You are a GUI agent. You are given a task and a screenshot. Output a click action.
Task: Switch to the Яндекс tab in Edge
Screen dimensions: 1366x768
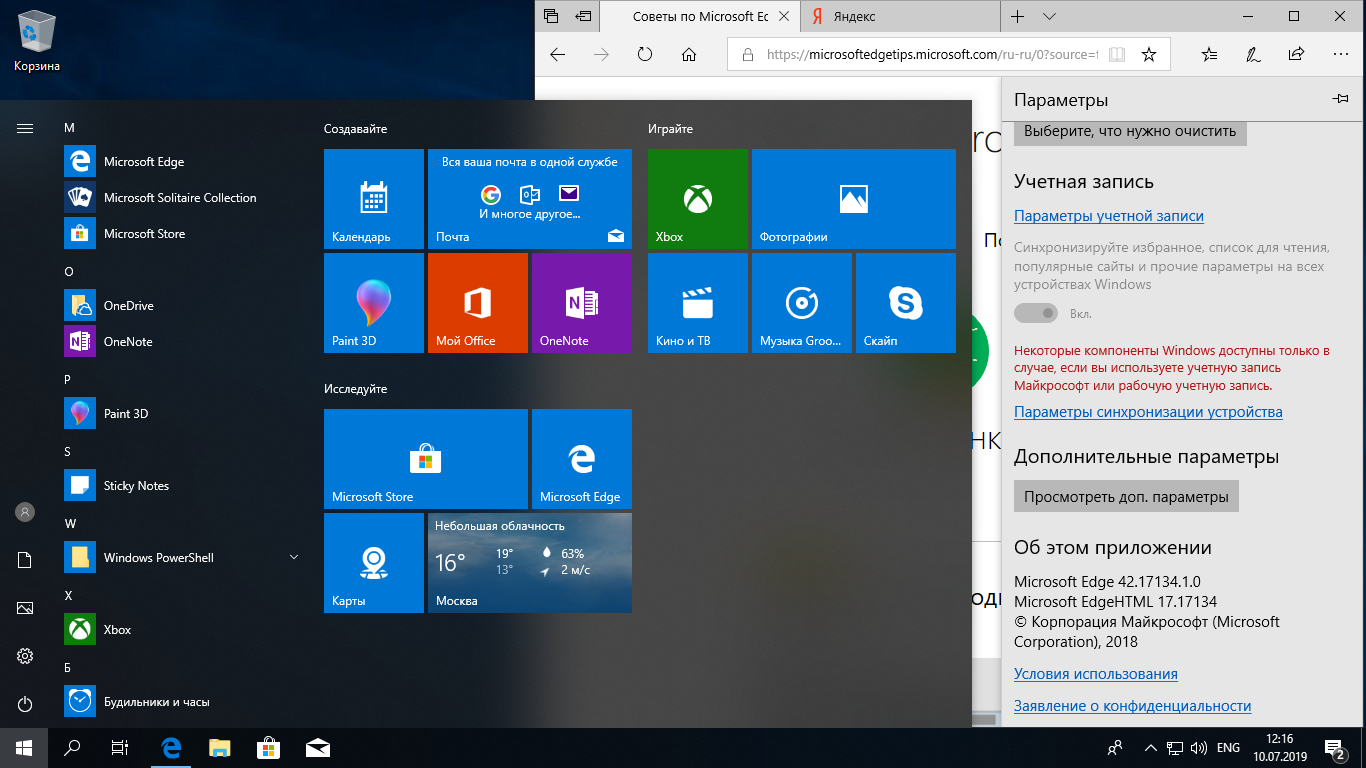coord(900,17)
